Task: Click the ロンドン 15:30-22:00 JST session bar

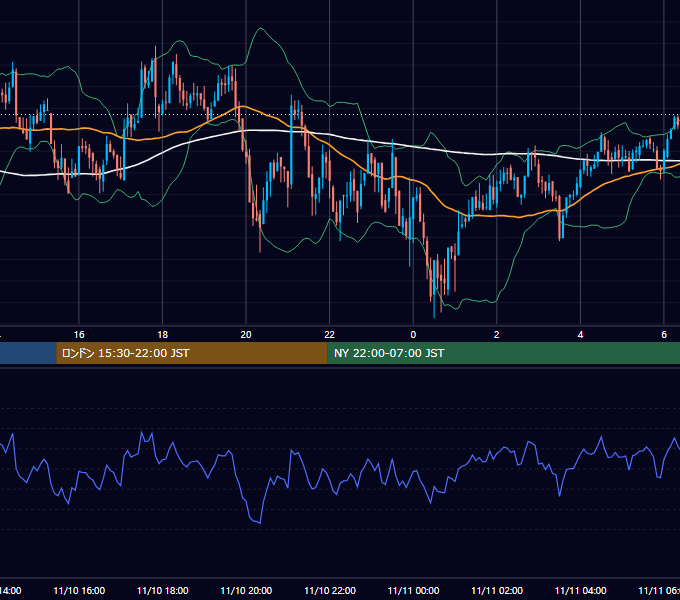Action: 192,353
